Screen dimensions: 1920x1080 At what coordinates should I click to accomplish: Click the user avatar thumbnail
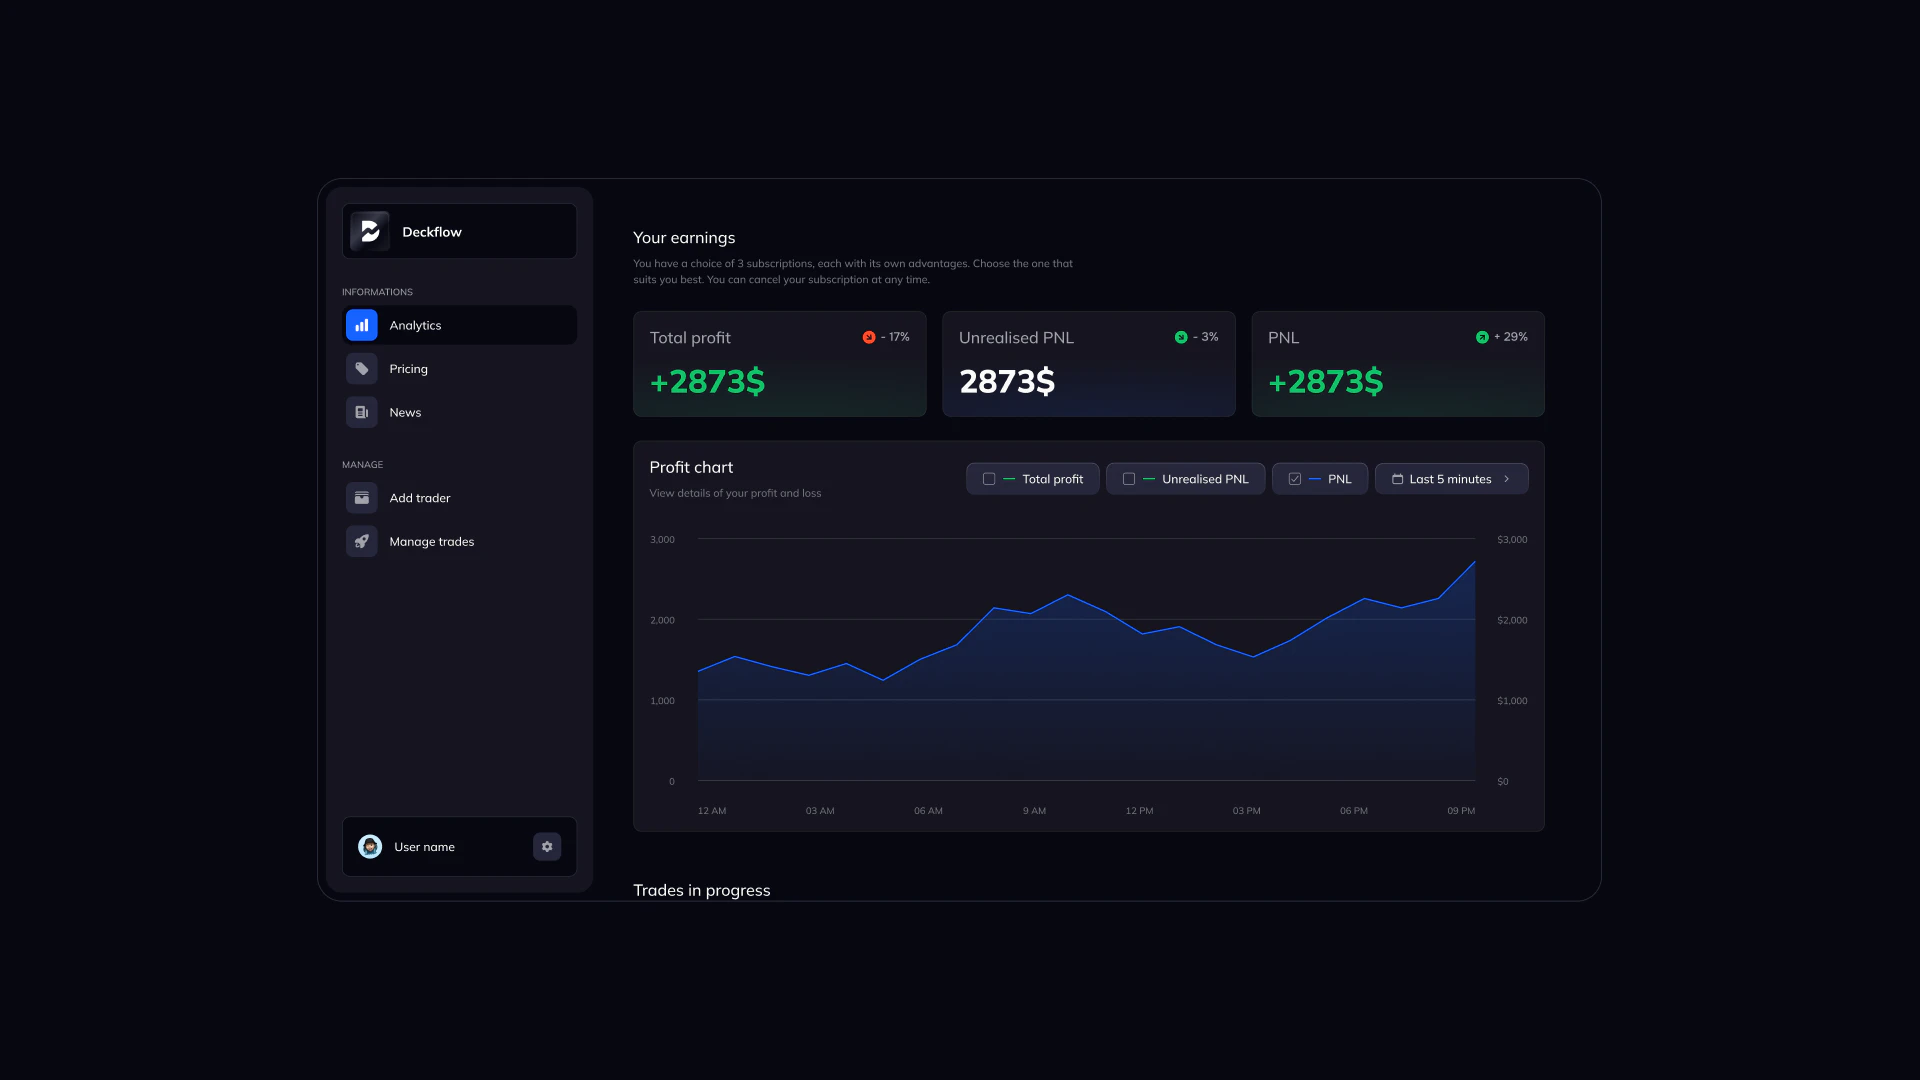(x=369, y=846)
